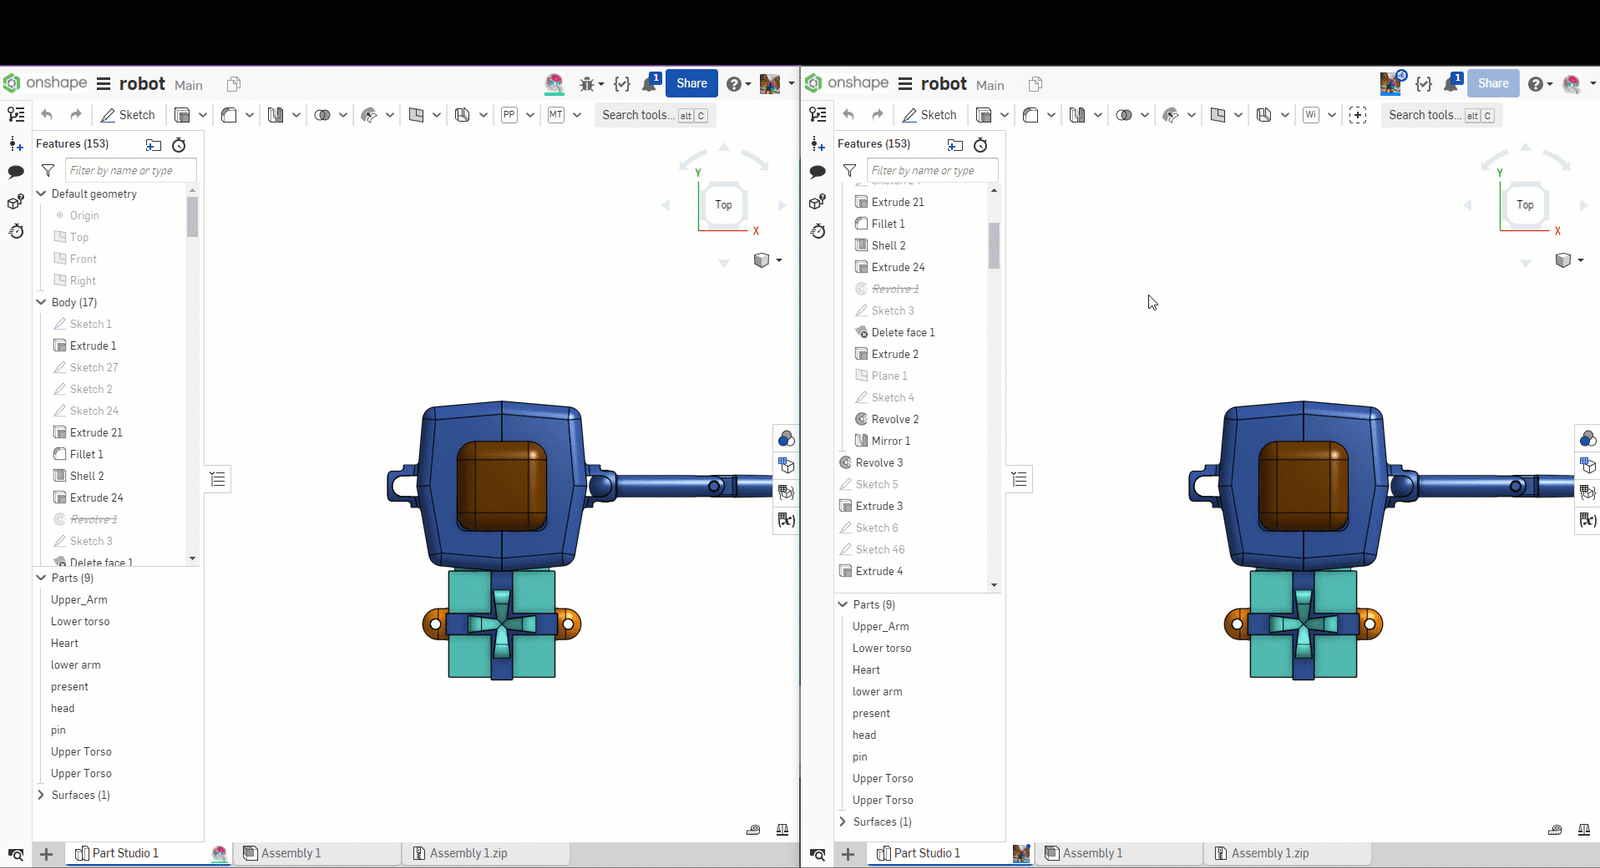Image resolution: width=1600 pixels, height=868 pixels.
Task: Click add folder icon in left Features header
Action: click(x=153, y=145)
